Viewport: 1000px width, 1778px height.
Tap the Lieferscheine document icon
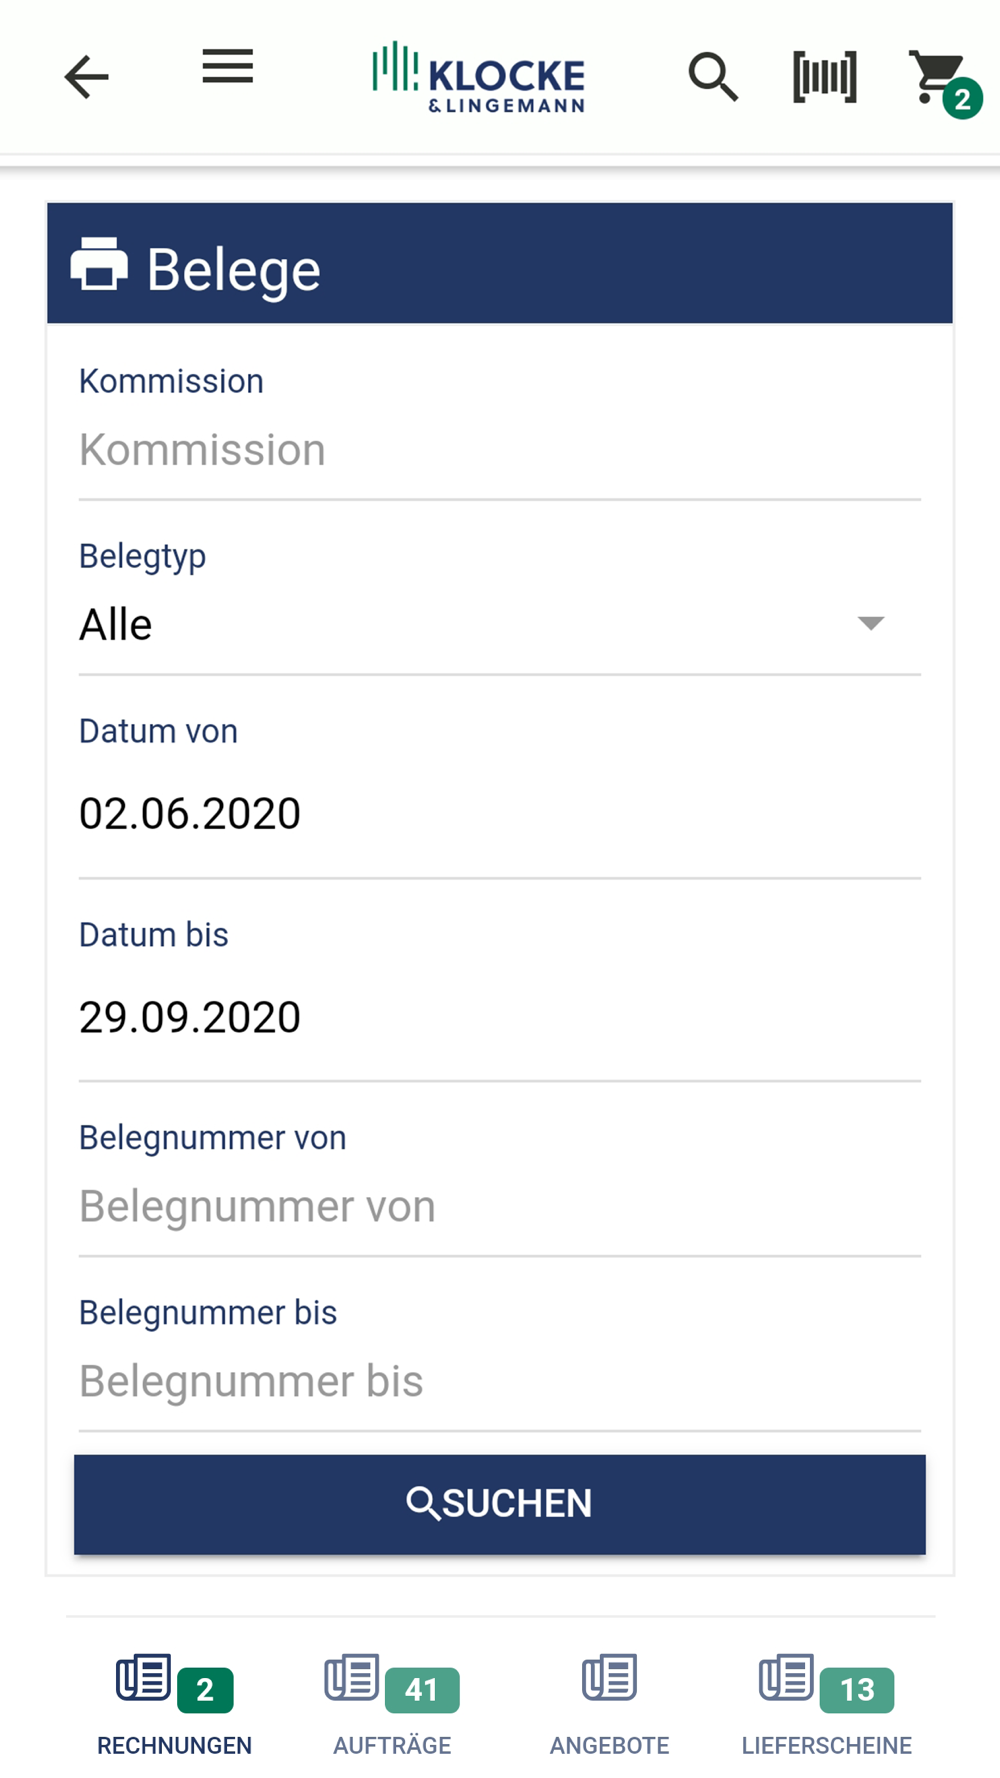[x=786, y=1678]
